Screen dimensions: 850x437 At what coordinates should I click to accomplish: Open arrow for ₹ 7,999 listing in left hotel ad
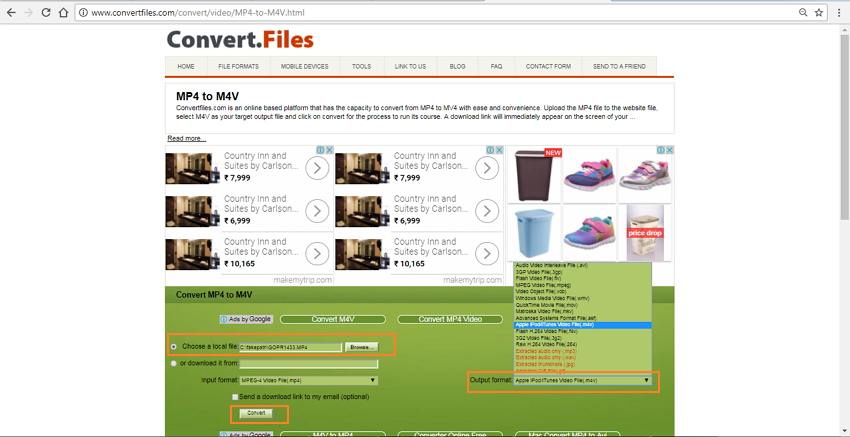[x=317, y=169]
